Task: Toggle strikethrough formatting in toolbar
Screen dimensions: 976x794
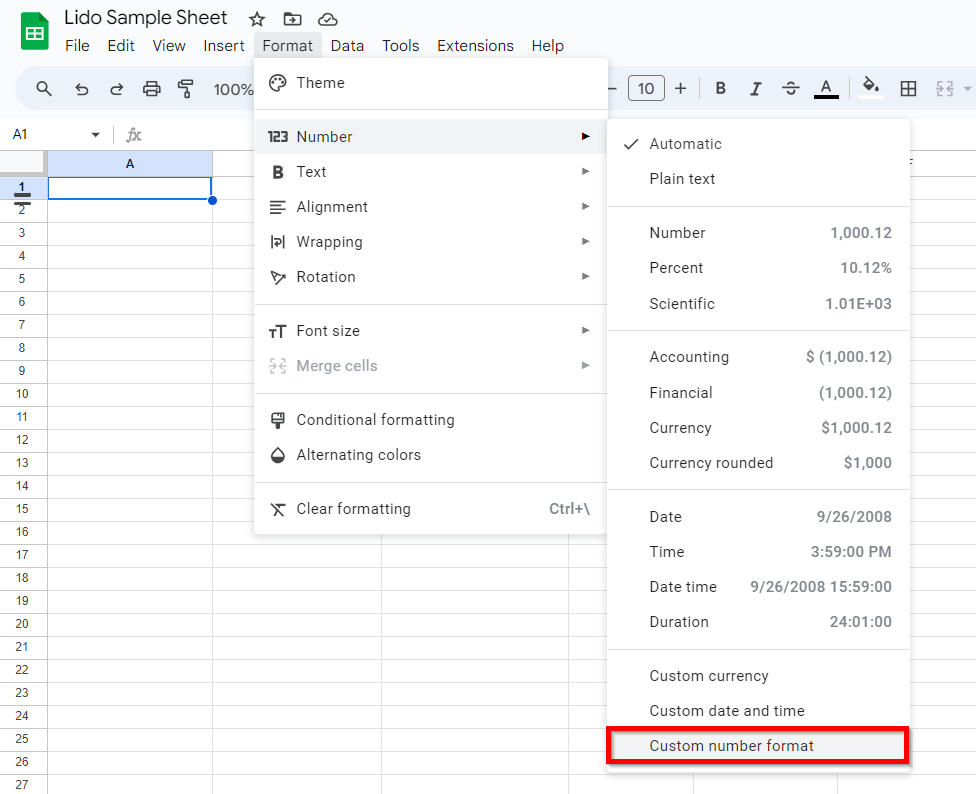Action: click(x=791, y=89)
